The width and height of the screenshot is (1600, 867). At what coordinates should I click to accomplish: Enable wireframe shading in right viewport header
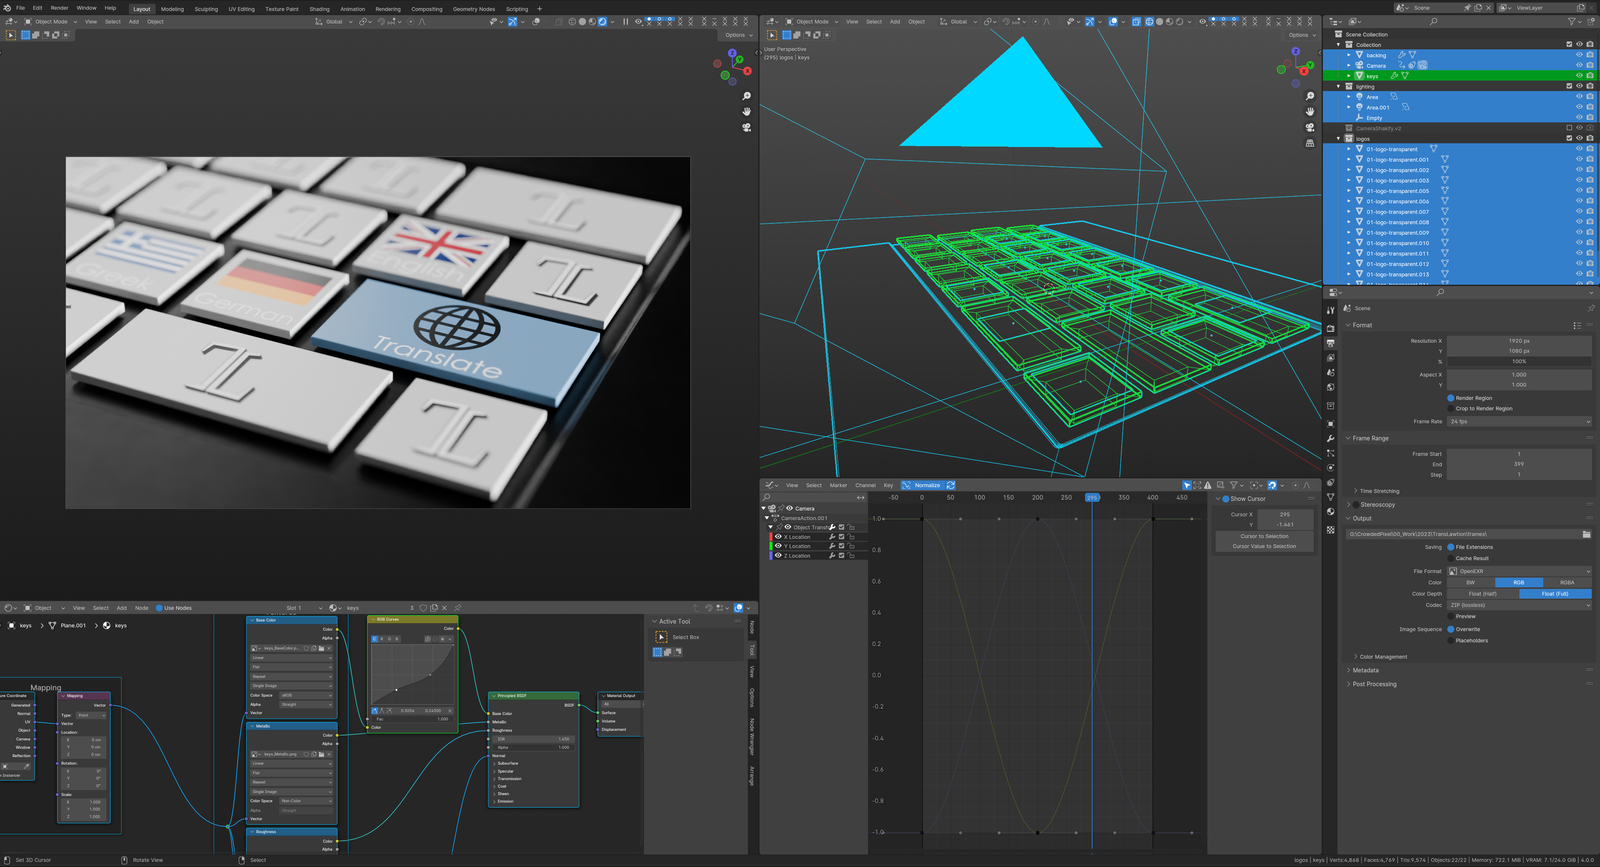click(x=1148, y=21)
